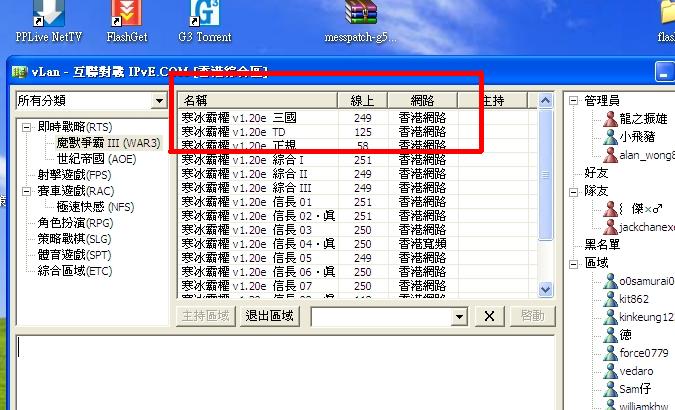Select the 黑名單 group label
Image resolution: width=675 pixels, height=410 pixels.
point(602,245)
